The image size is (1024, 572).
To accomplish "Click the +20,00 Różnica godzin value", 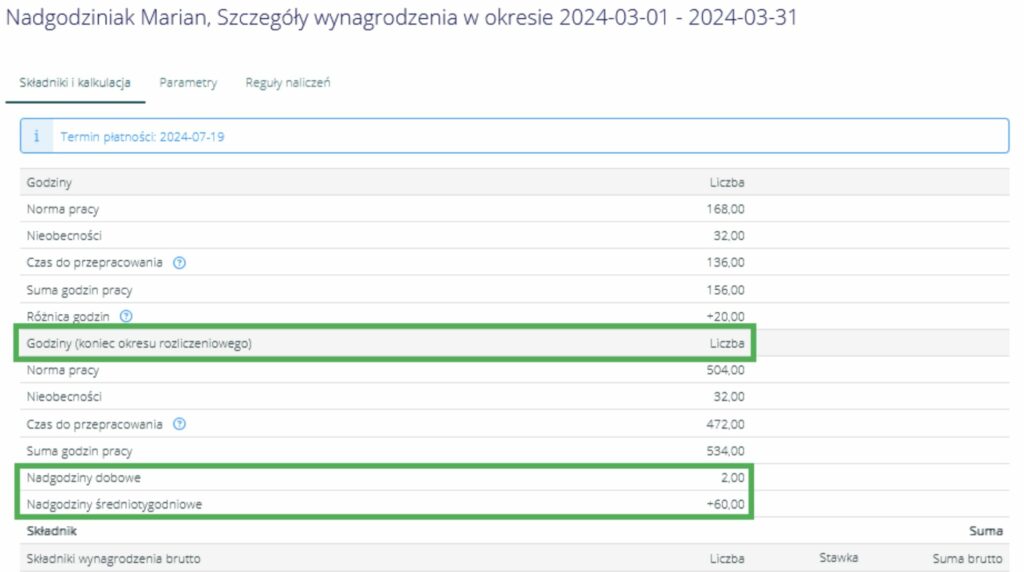I will coord(725,317).
